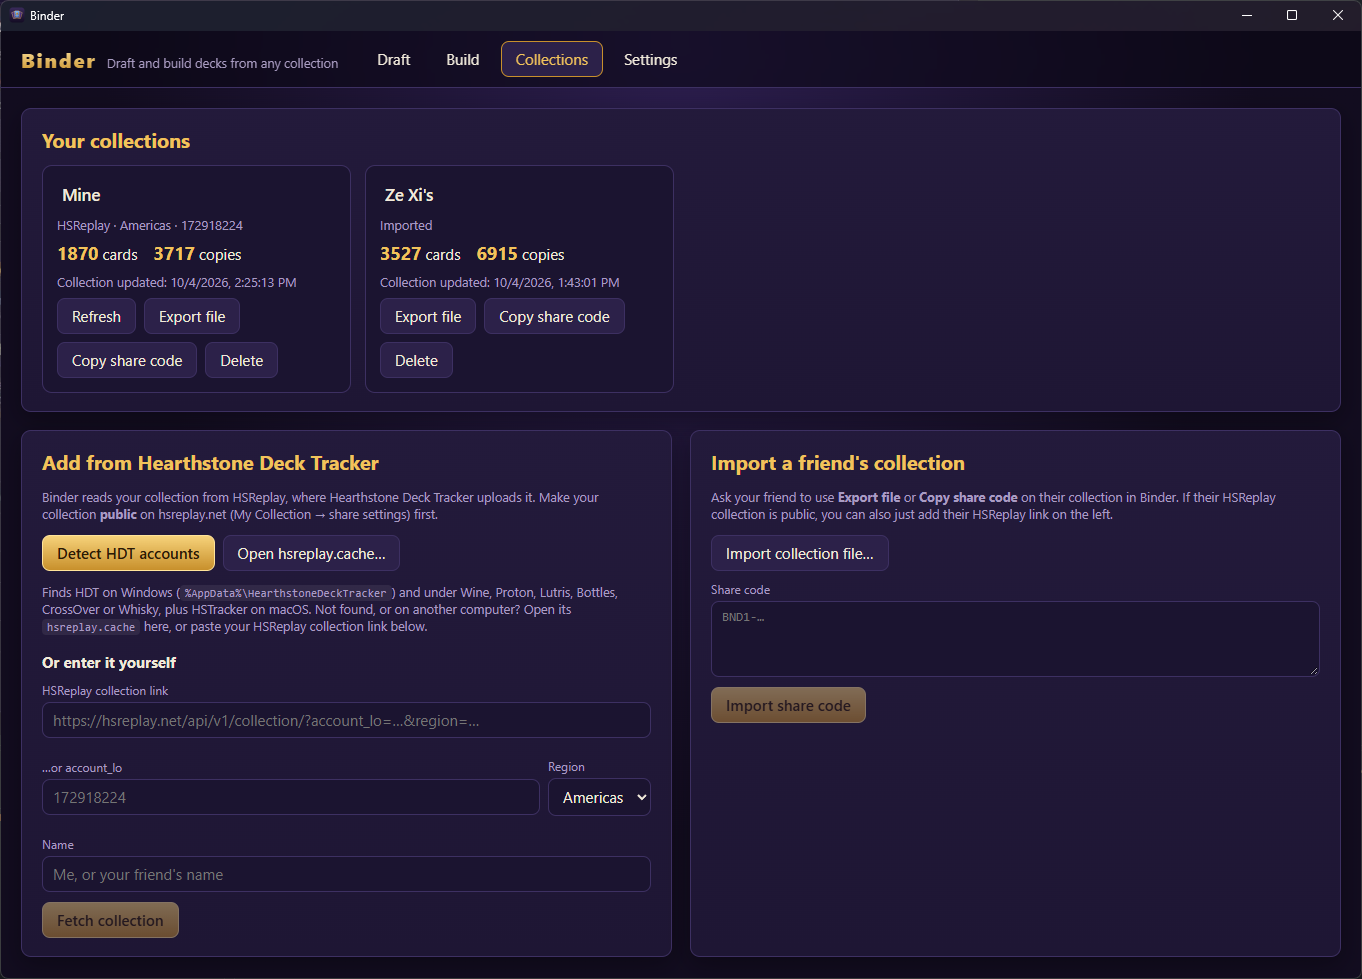Export file for Ze Xi's collection
This screenshot has width=1362, height=979.
click(x=428, y=316)
